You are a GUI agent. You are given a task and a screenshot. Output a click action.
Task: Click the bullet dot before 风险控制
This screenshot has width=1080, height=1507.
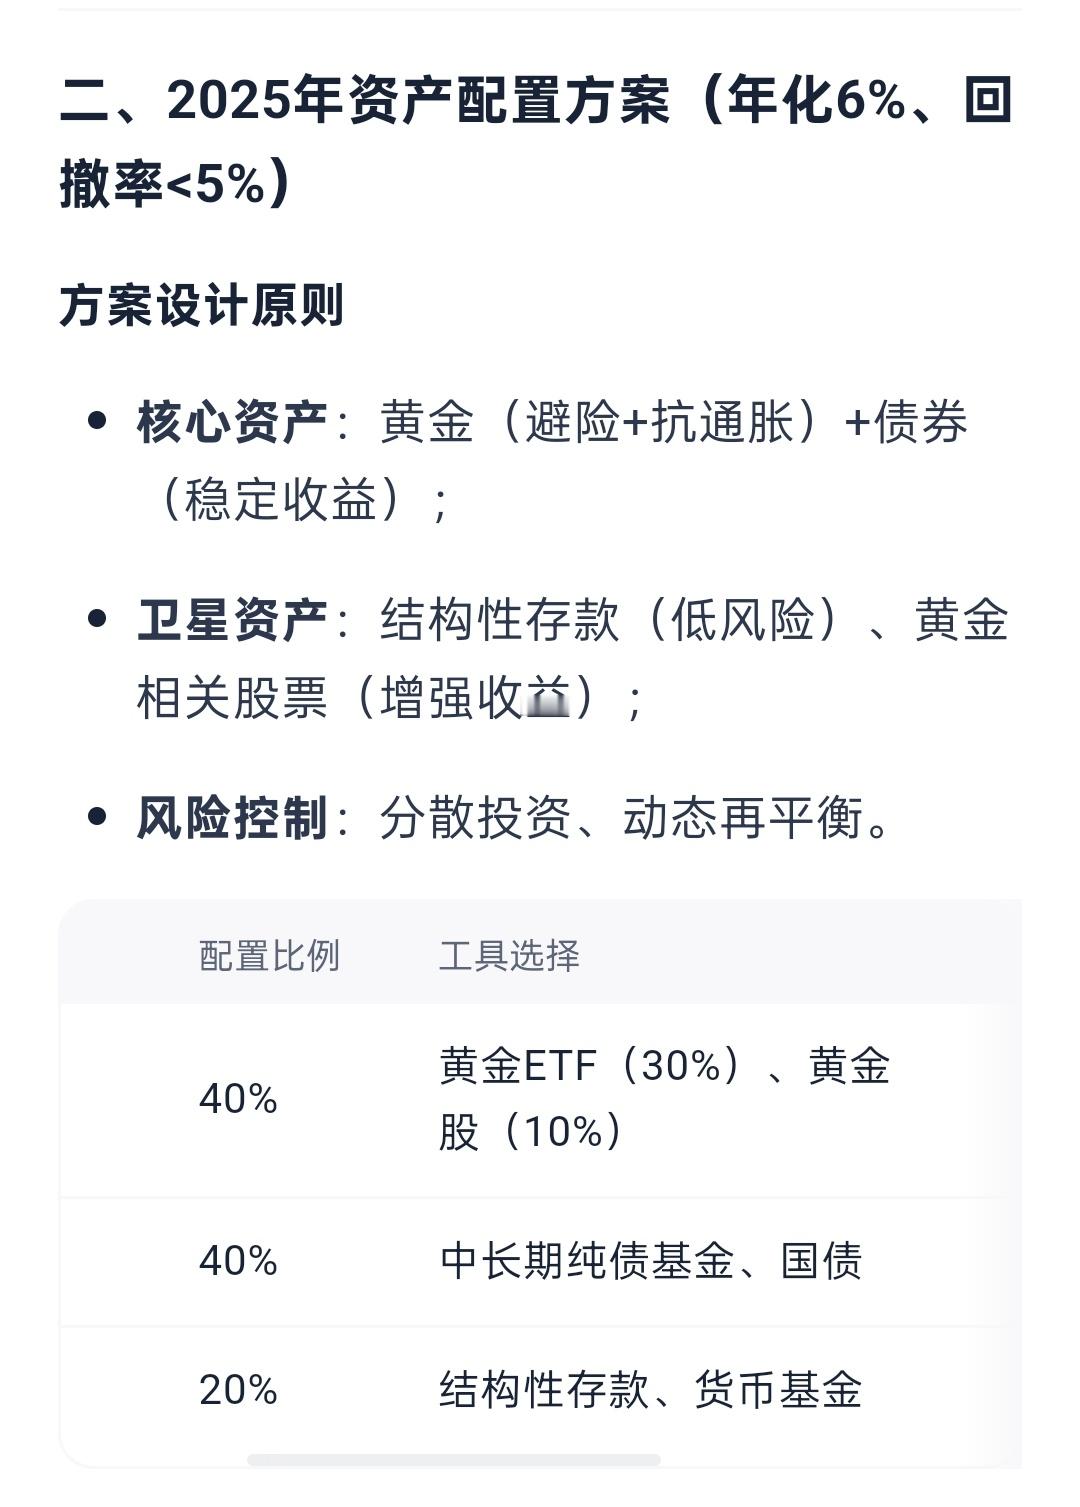[x=97, y=816]
